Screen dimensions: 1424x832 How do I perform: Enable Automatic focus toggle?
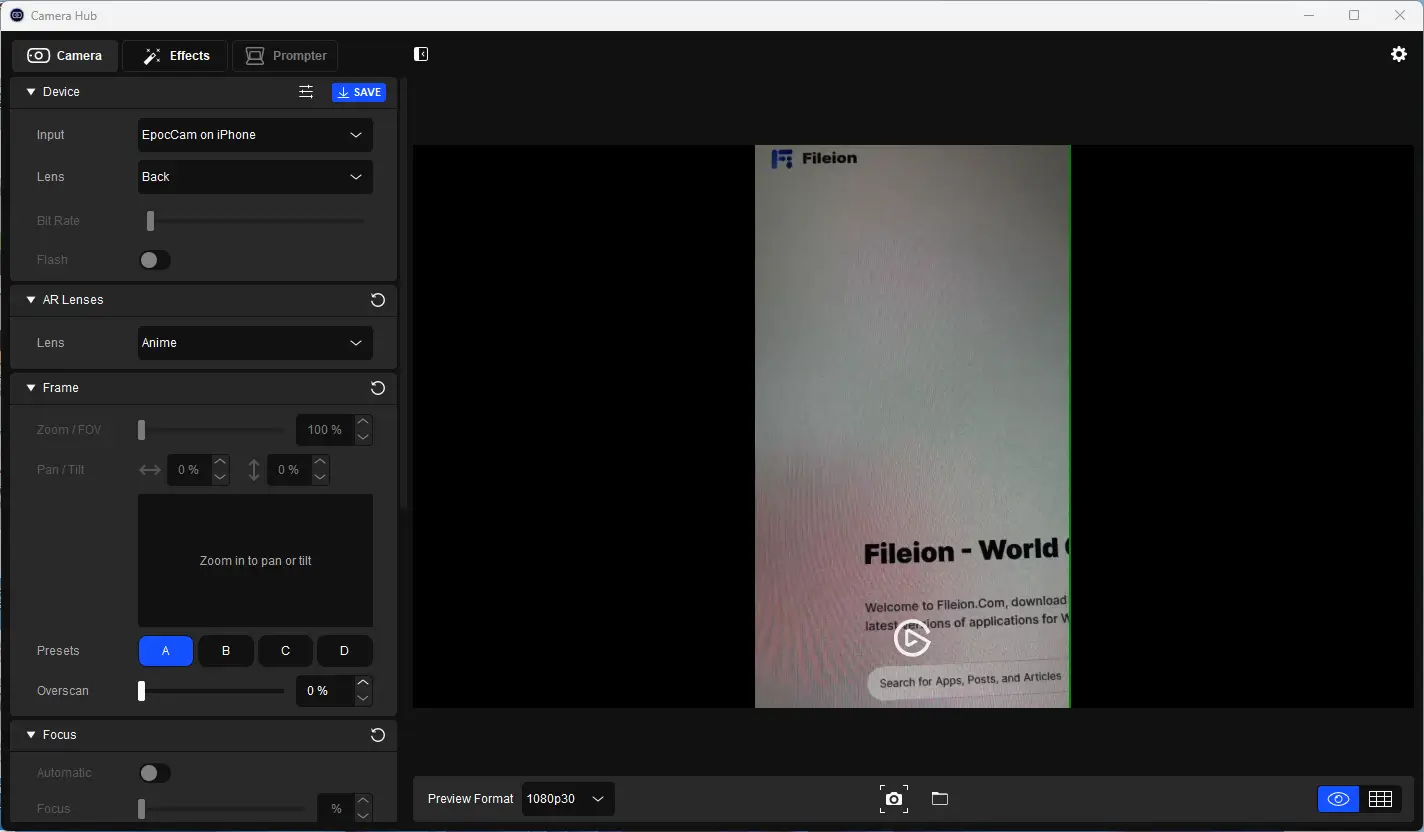(154, 773)
